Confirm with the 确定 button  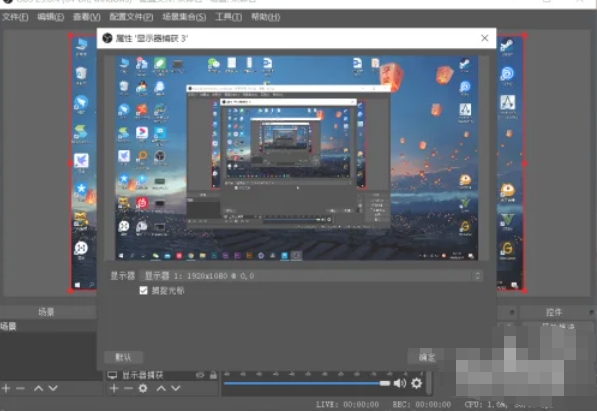(426, 357)
